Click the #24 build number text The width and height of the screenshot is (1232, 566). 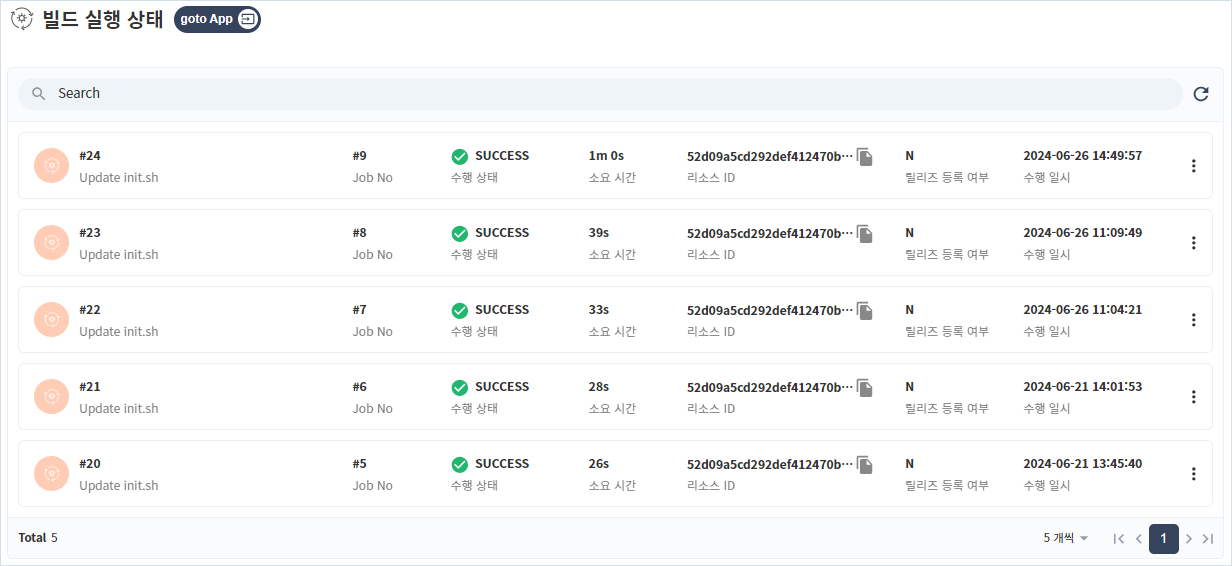tap(90, 156)
